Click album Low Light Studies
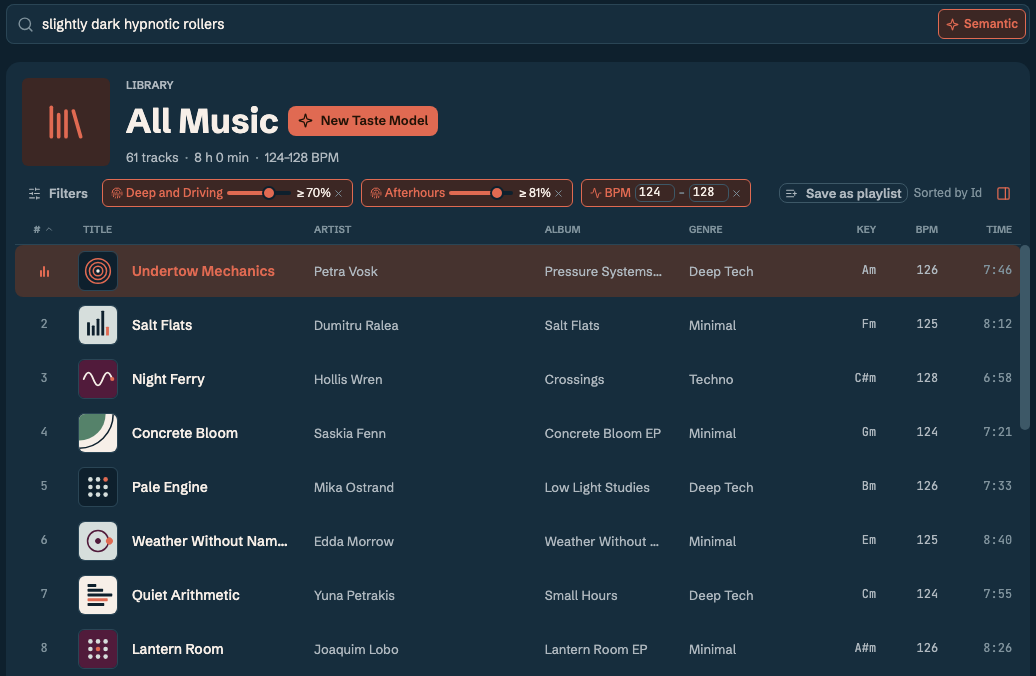The image size is (1036, 676). (x=597, y=487)
